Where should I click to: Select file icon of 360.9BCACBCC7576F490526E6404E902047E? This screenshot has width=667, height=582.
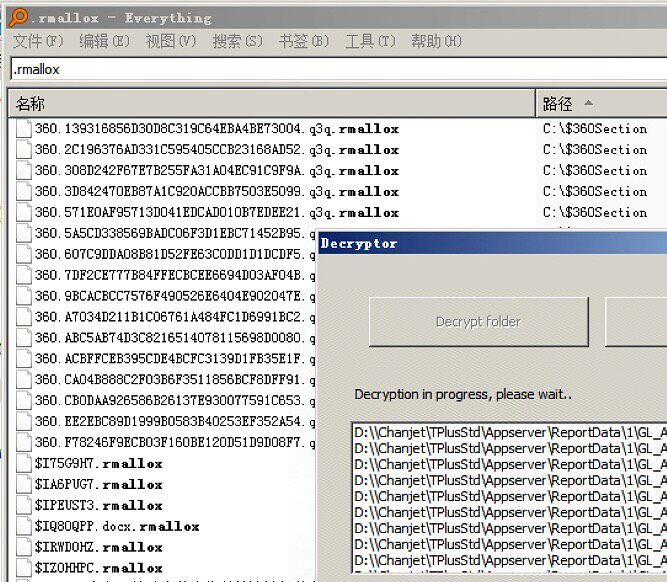pos(24,296)
